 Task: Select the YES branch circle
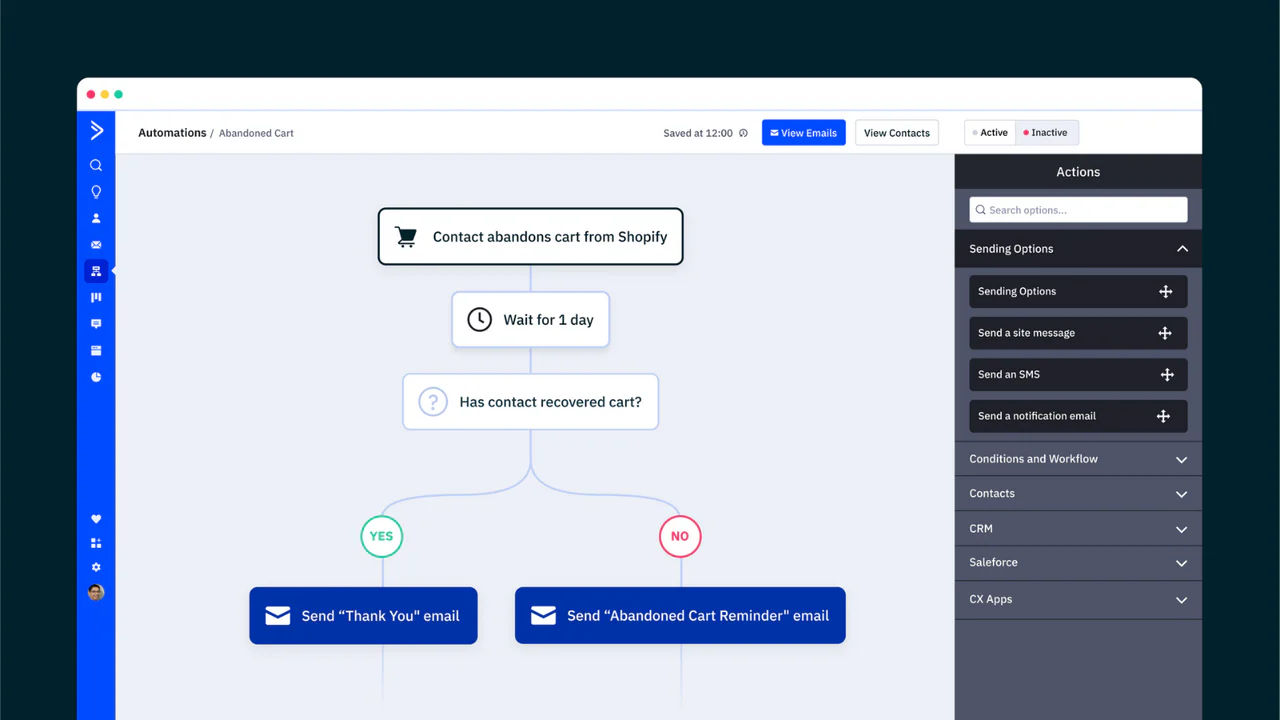coord(381,536)
